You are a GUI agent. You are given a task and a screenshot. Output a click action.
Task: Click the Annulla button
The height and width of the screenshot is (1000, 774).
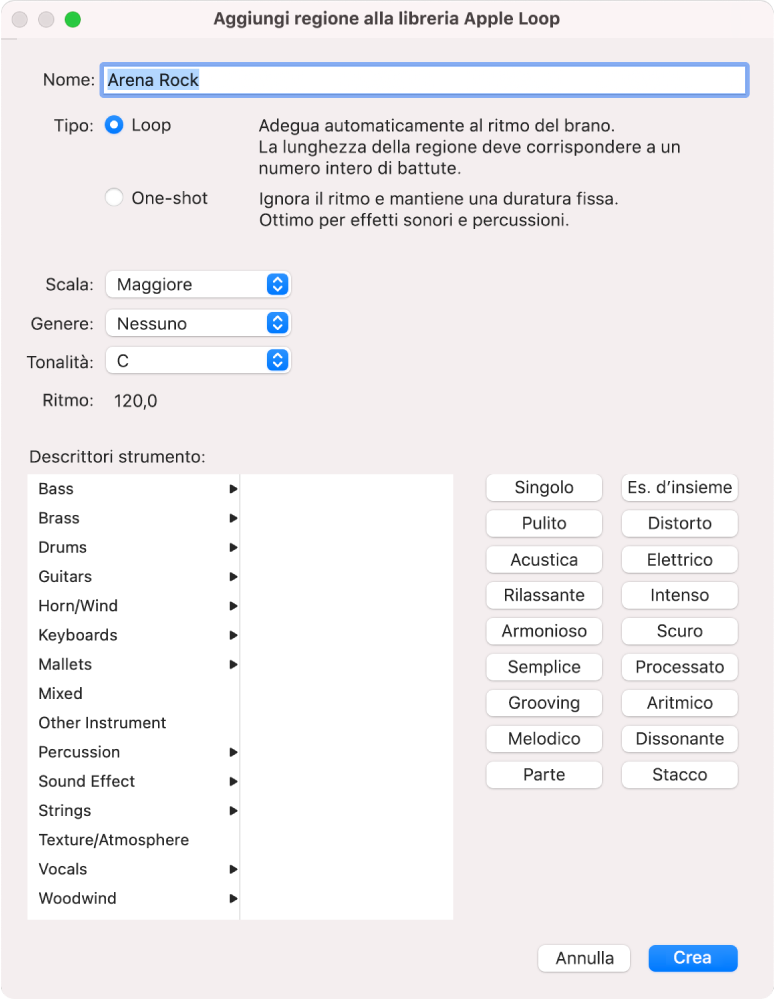pos(584,958)
